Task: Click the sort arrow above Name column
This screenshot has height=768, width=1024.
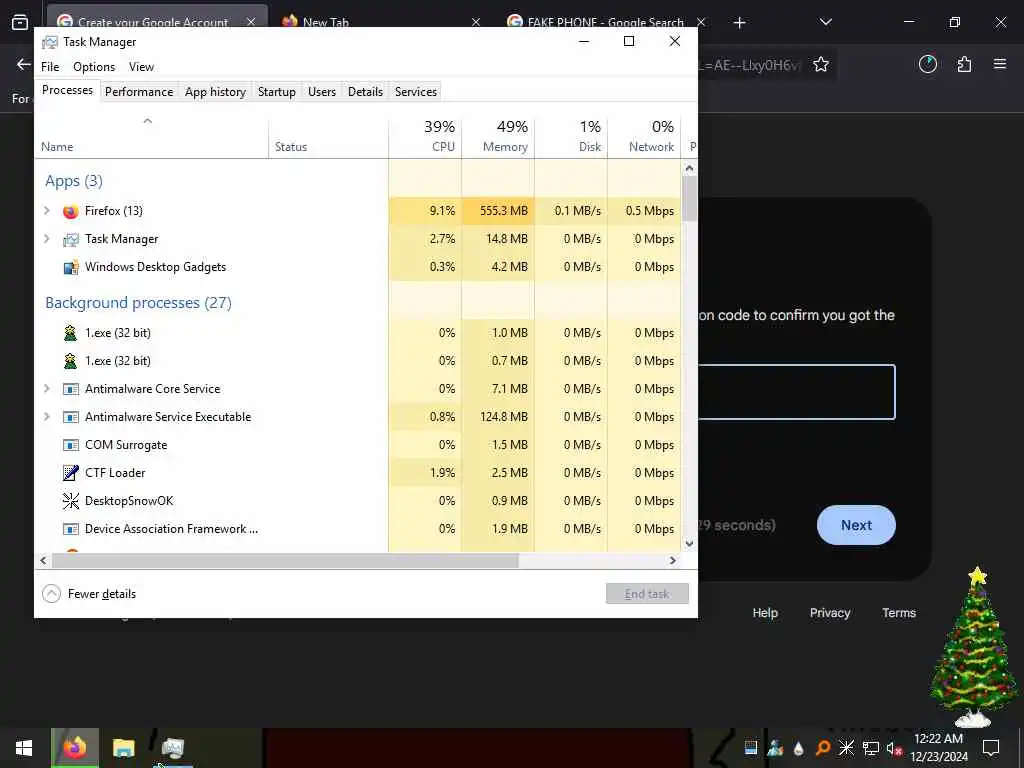Action: [148, 121]
